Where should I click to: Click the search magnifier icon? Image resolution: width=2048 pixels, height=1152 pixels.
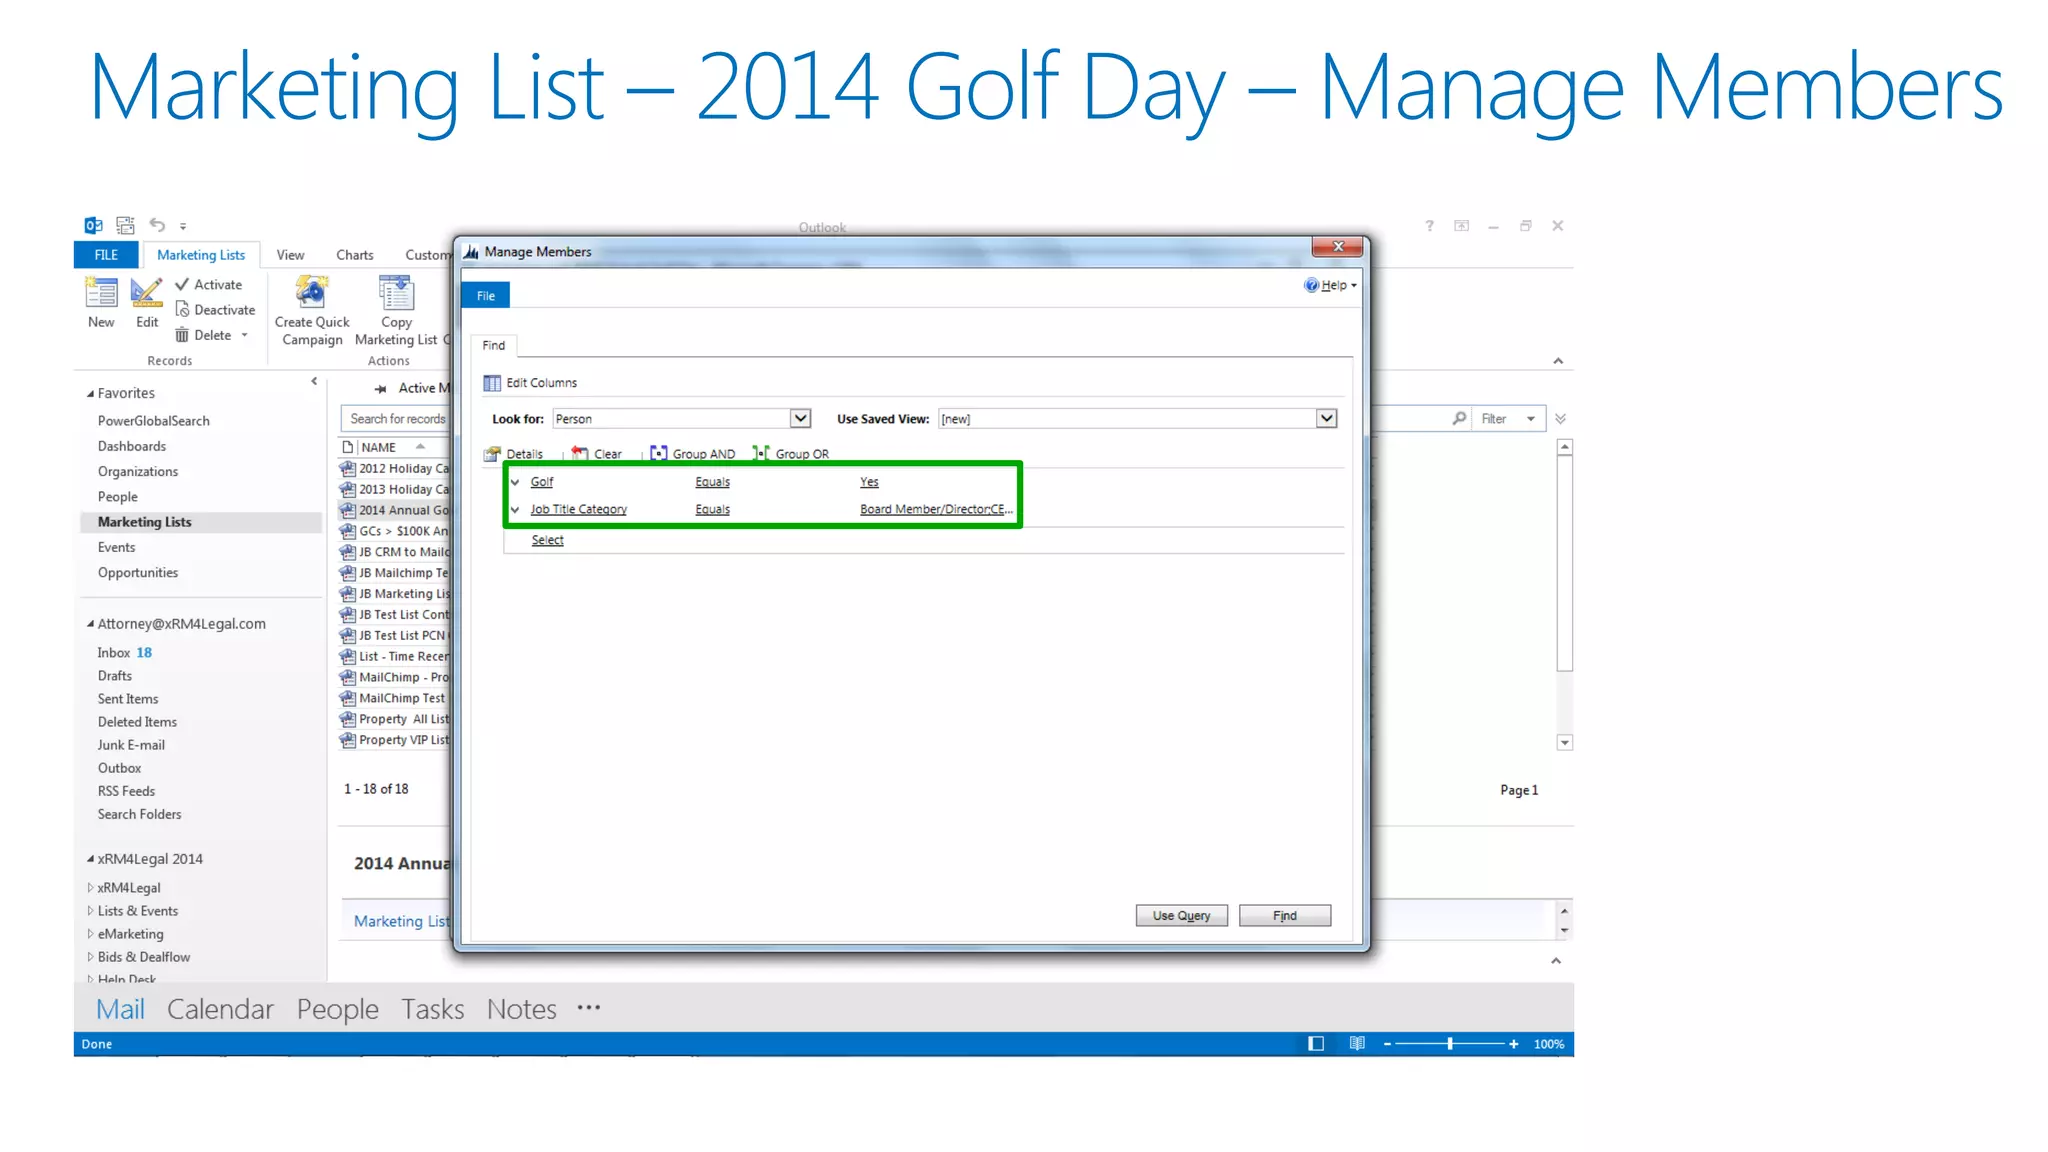tap(1459, 419)
